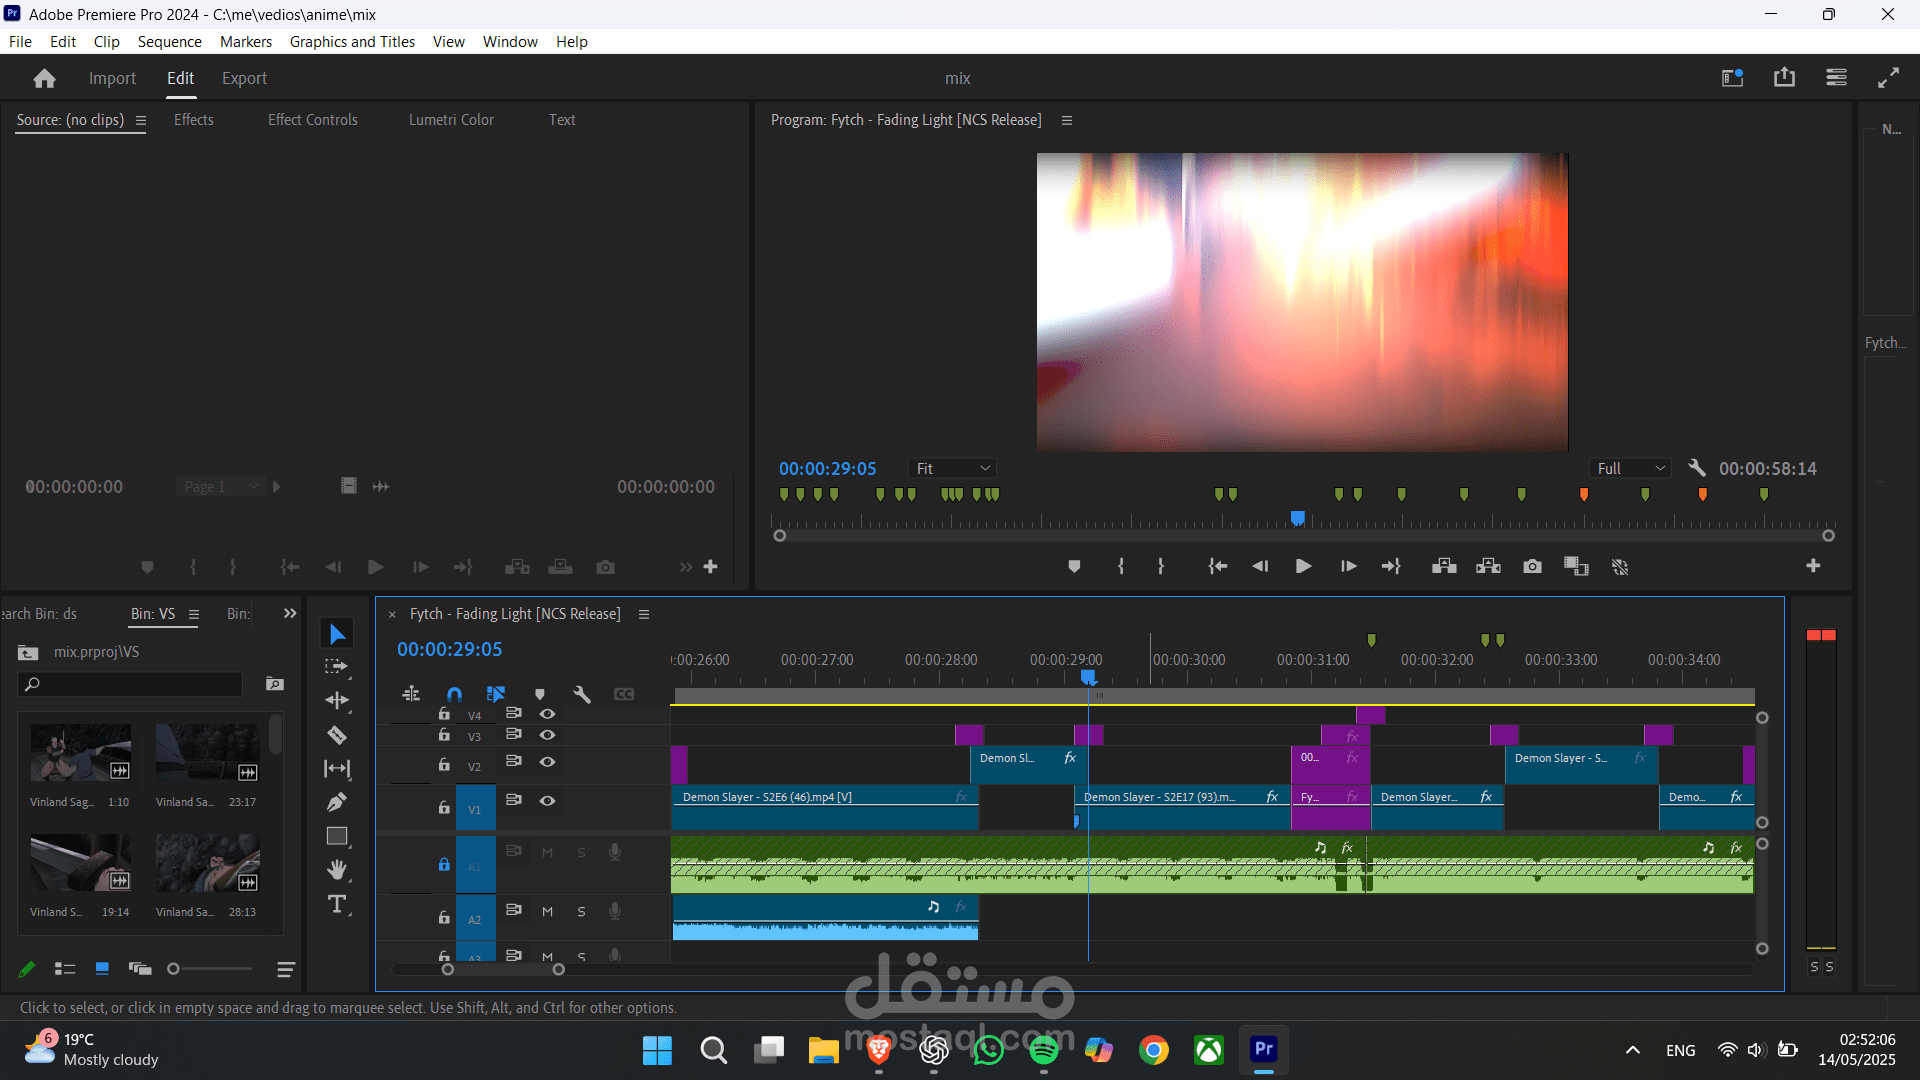Hide track V2 with eye icon

click(547, 762)
